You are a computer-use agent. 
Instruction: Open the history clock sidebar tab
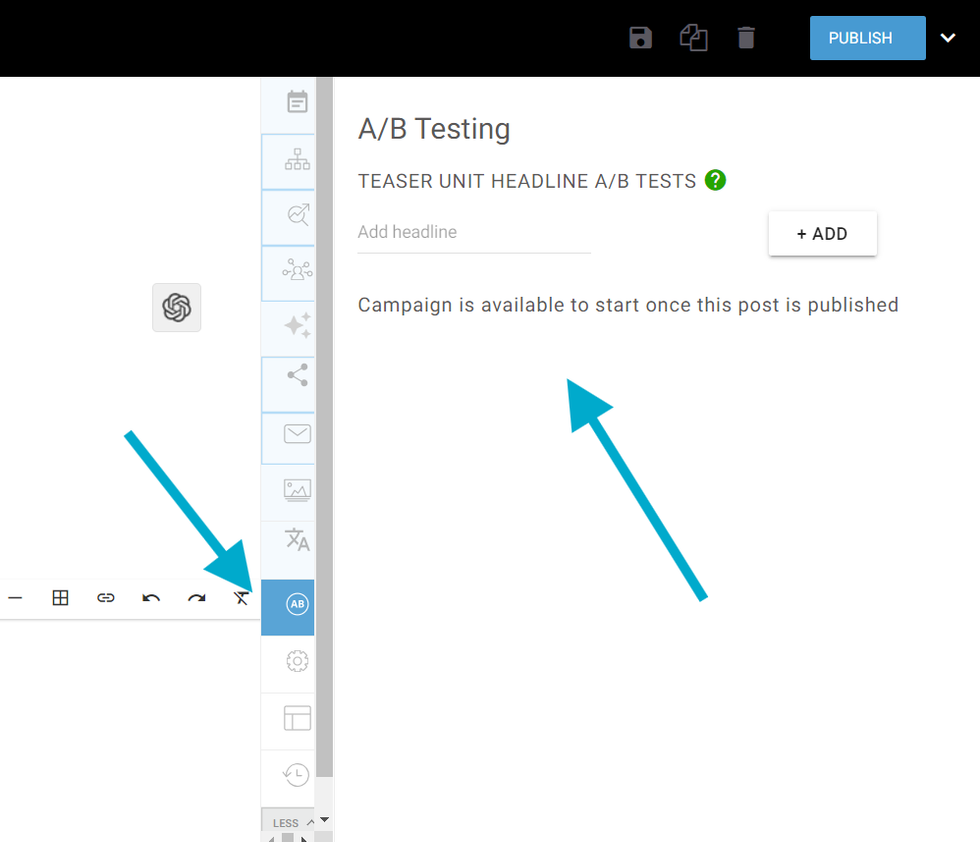(297, 775)
